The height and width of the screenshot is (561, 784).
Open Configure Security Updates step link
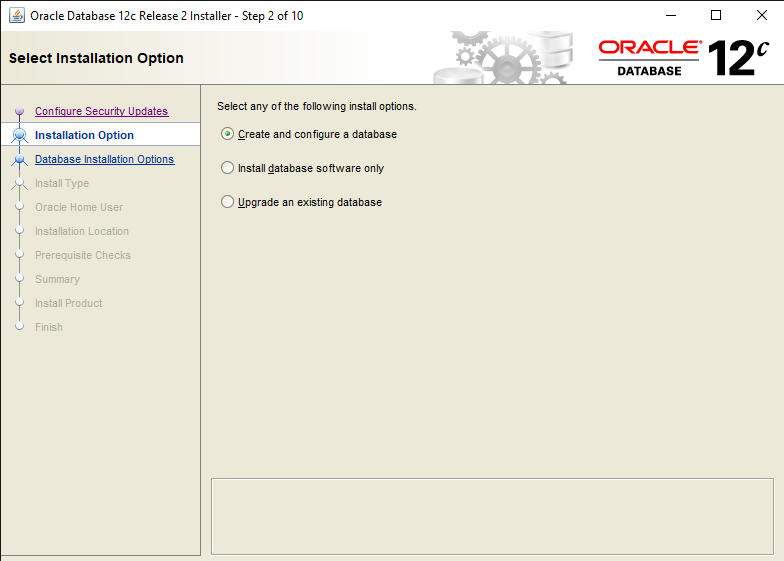[102, 111]
